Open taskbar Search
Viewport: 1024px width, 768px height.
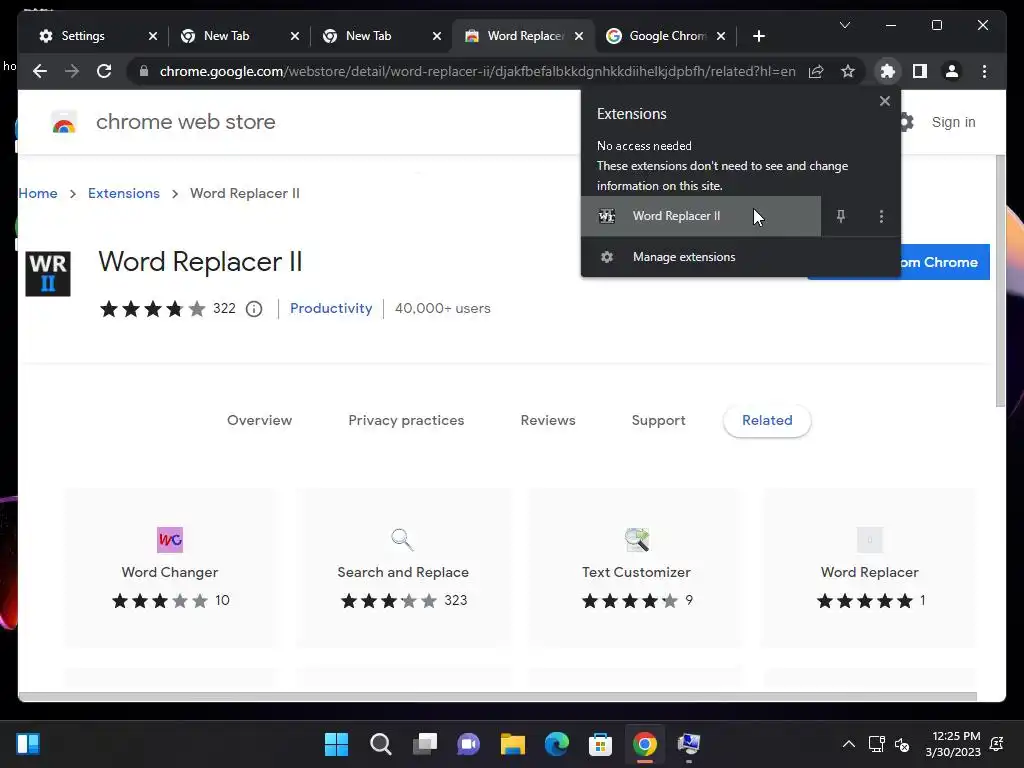(x=380, y=744)
